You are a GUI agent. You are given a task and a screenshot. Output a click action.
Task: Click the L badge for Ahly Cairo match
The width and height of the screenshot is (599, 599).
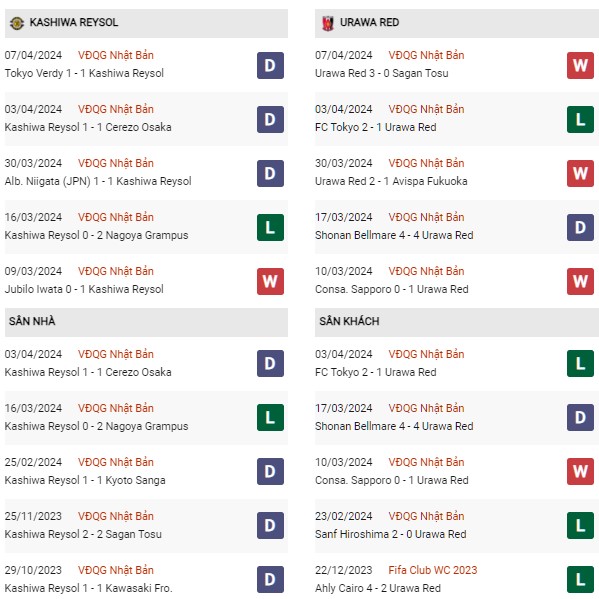point(580,580)
